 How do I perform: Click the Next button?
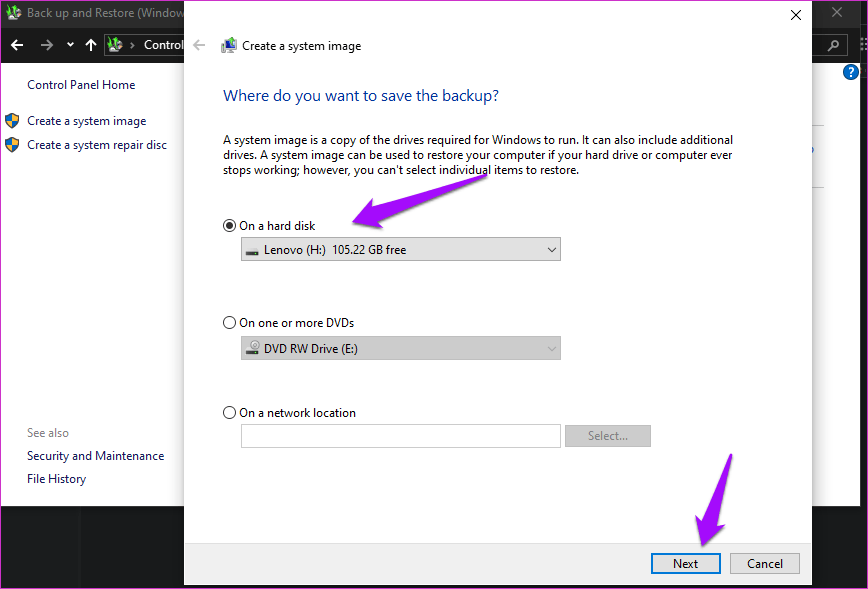tap(685, 563)
